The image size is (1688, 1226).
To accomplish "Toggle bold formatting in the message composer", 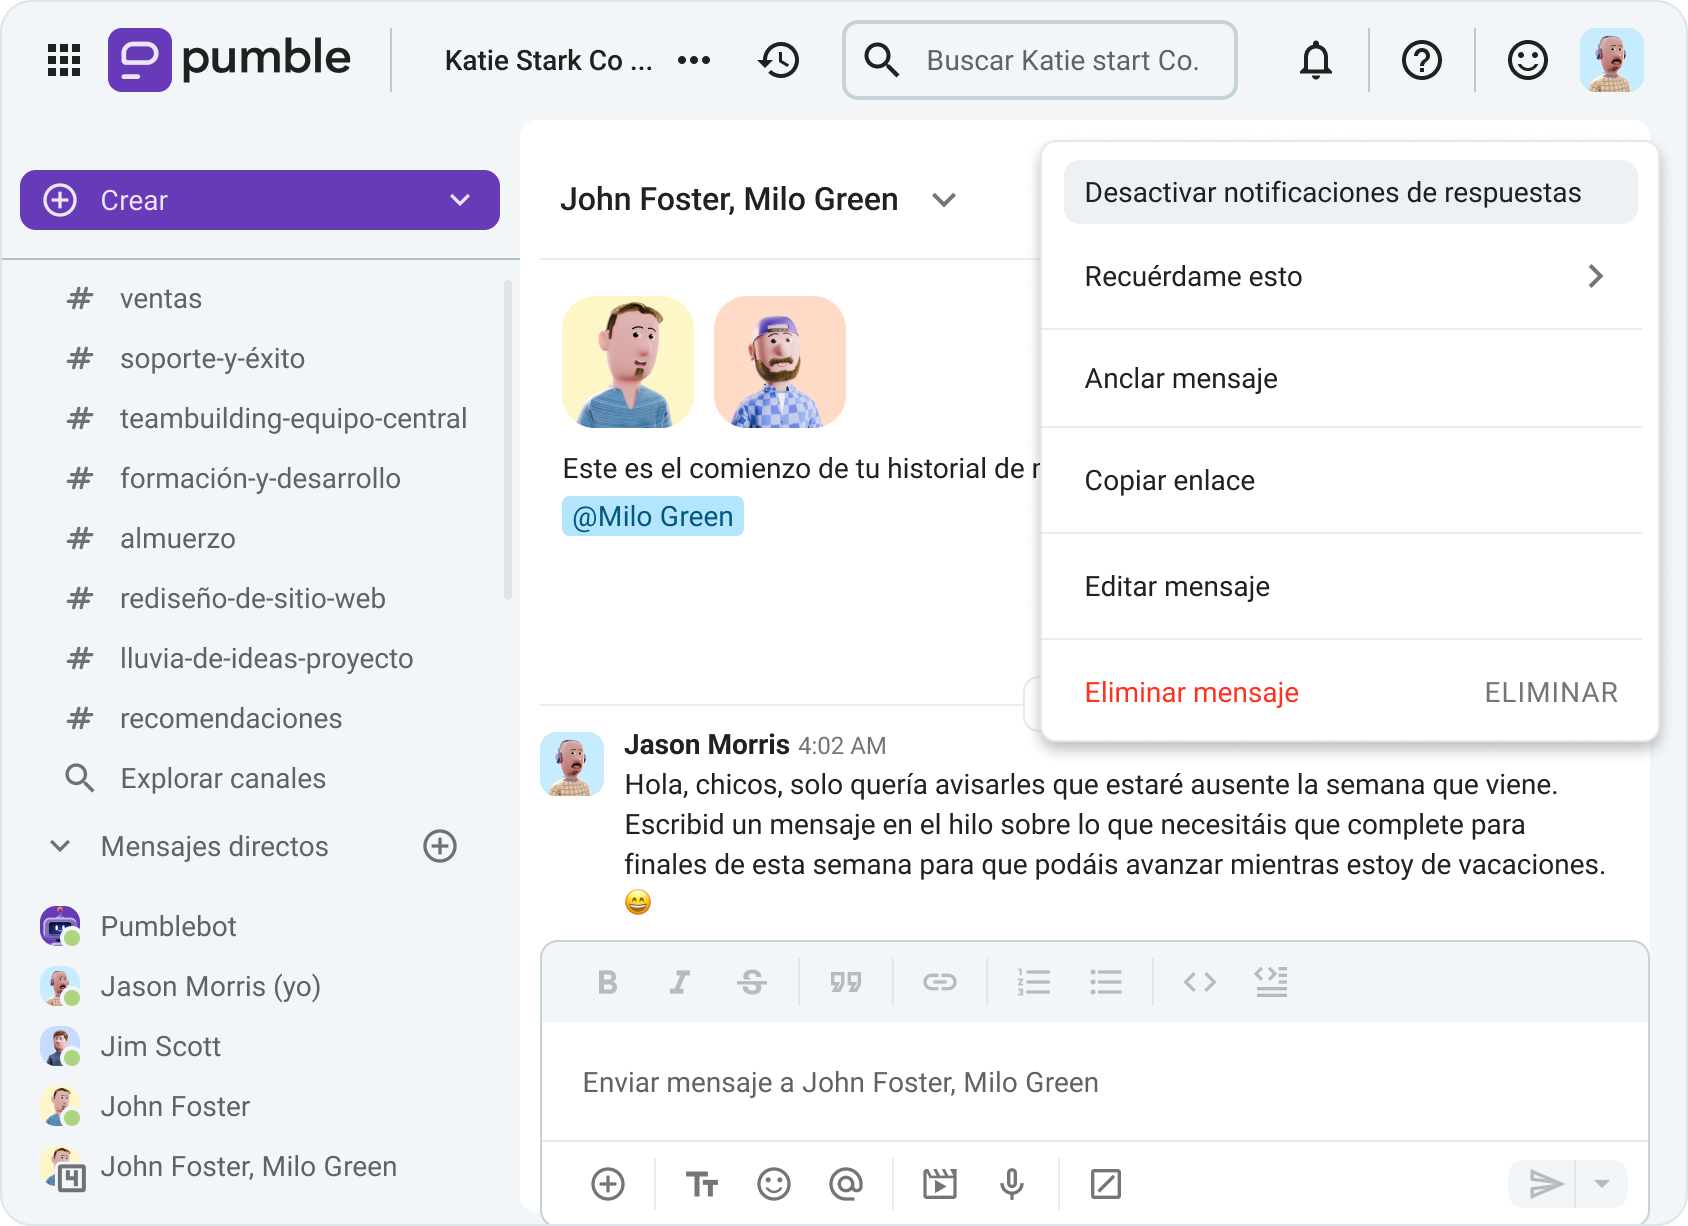I will [x=607, y=982].
